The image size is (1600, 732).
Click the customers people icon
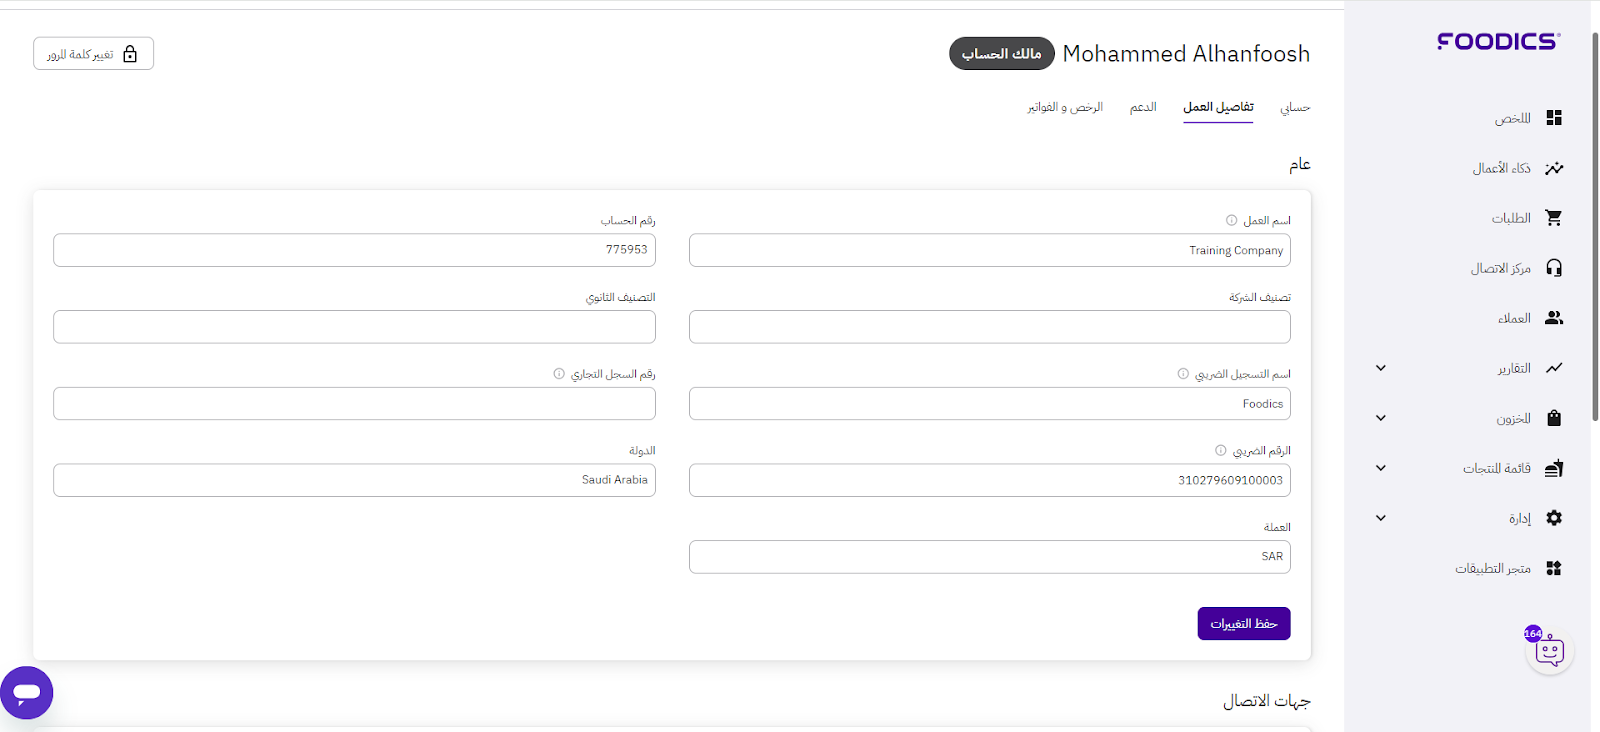tap(1553, 318)
